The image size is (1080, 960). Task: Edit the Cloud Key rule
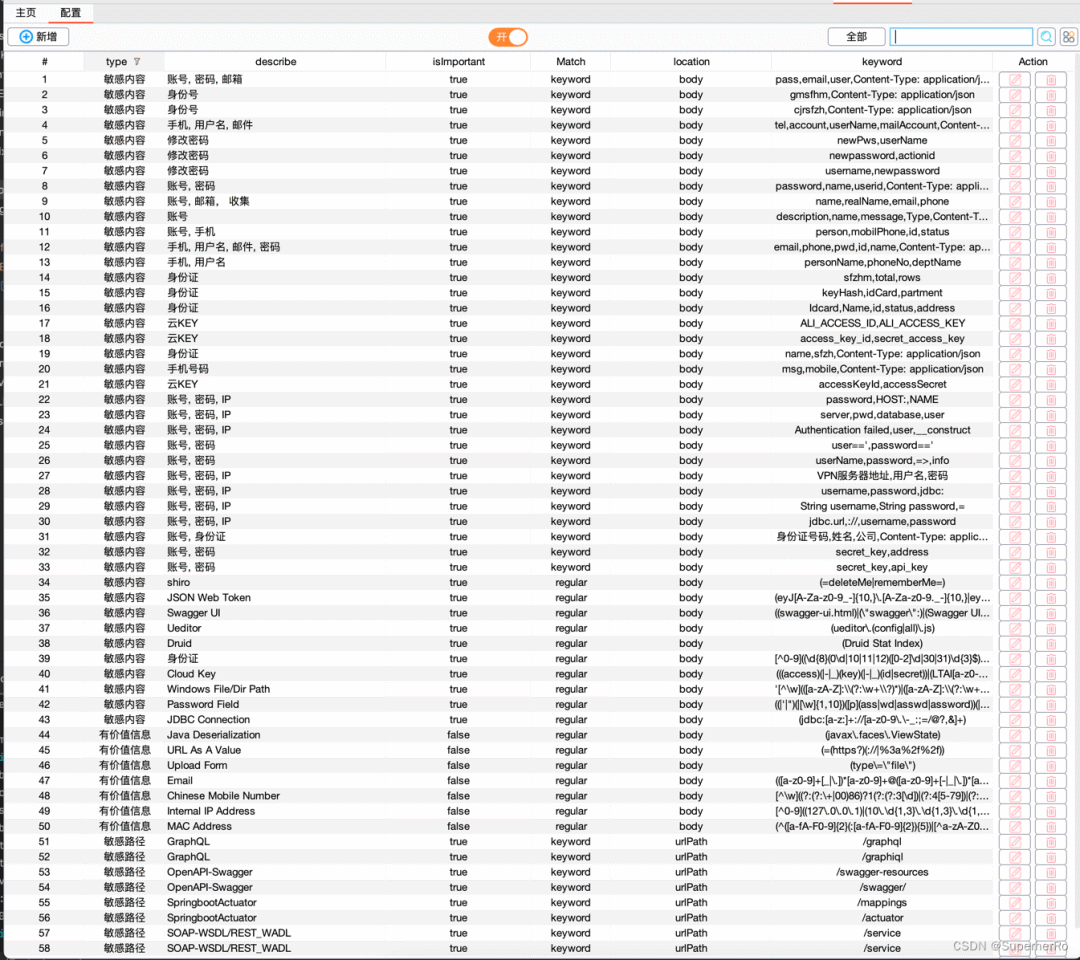[x=1015, y=674]
